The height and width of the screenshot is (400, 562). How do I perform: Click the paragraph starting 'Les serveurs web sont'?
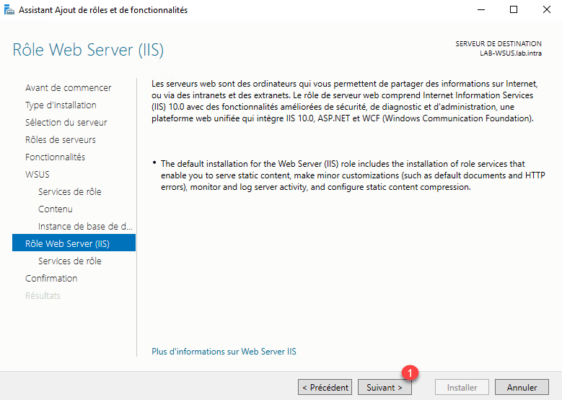[344, 101]
